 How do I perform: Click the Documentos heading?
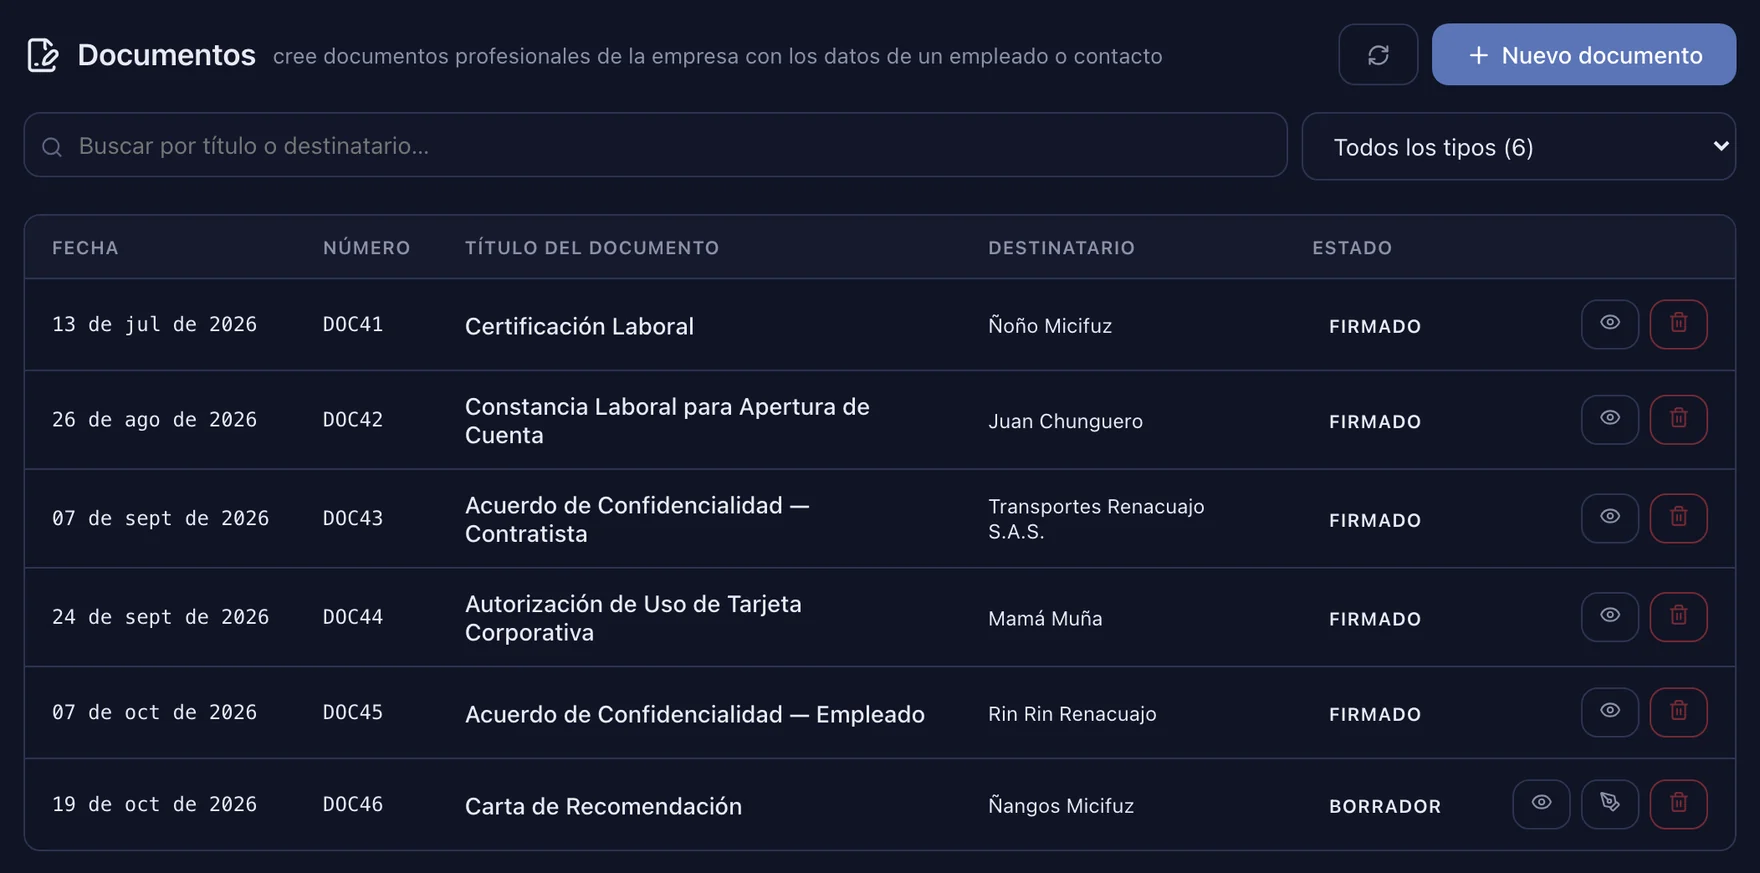pos(166,55)
